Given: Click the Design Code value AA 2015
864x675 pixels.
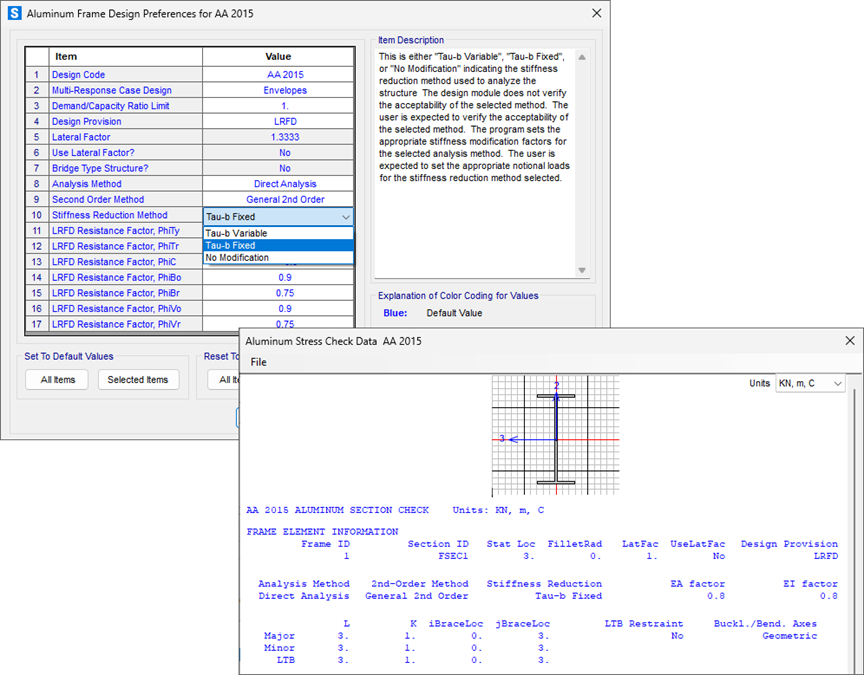Looking at the screenshot, I should pyautogui.click(x=285, y=75).
